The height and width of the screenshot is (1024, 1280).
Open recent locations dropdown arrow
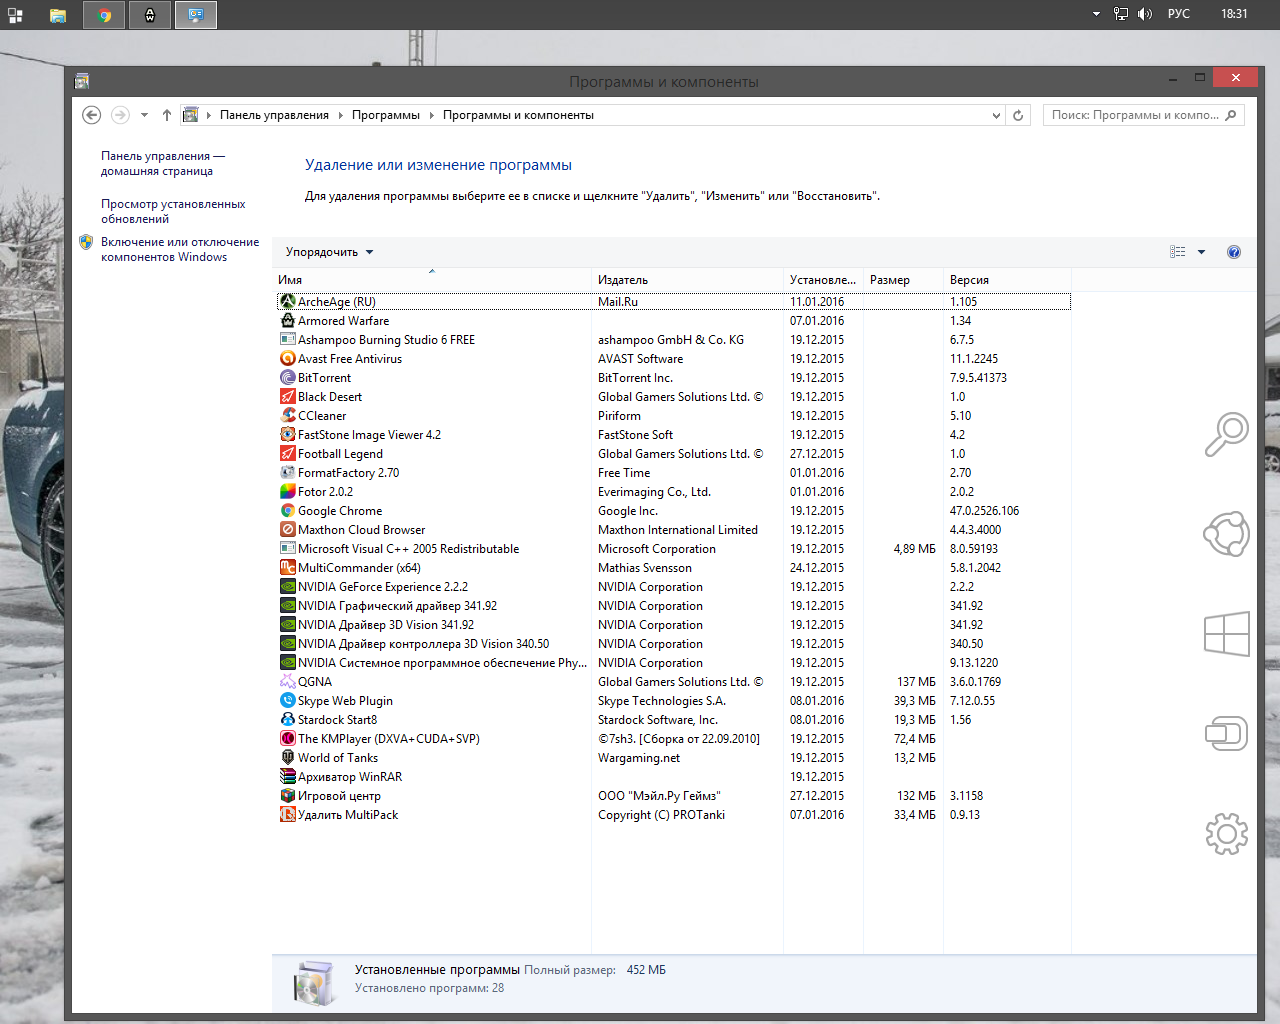144,115
